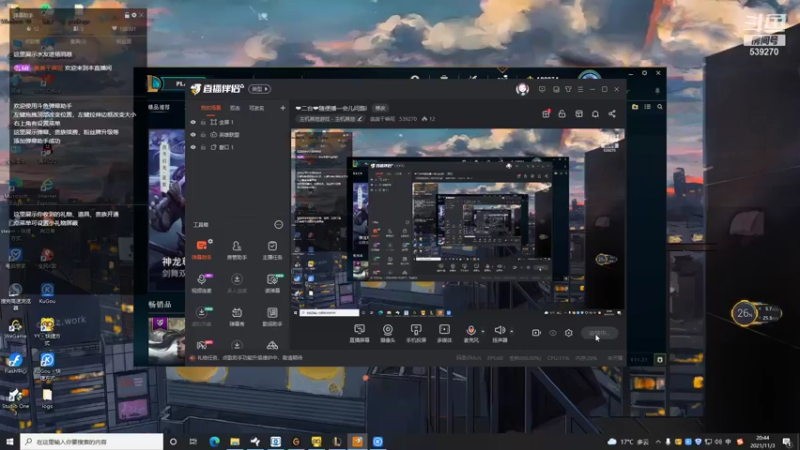Hide the 全屏 1 source layer
This screenshot has height=450, width=800.
[193, 122]
